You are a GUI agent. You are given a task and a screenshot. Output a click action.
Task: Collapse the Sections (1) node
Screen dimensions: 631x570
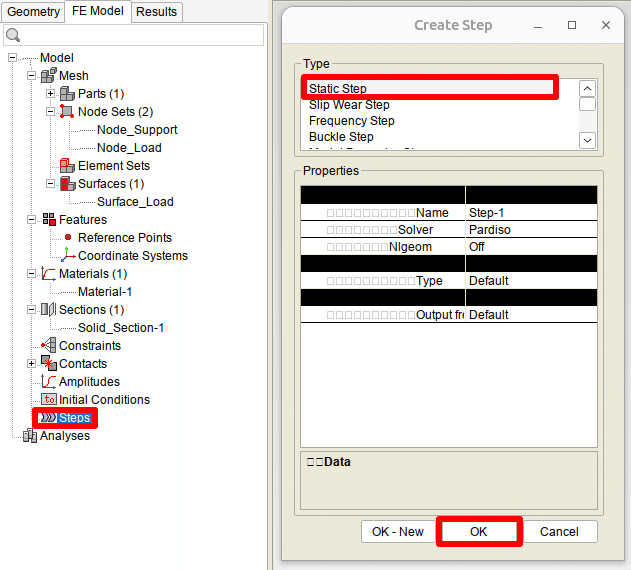(x=31, y=310)
